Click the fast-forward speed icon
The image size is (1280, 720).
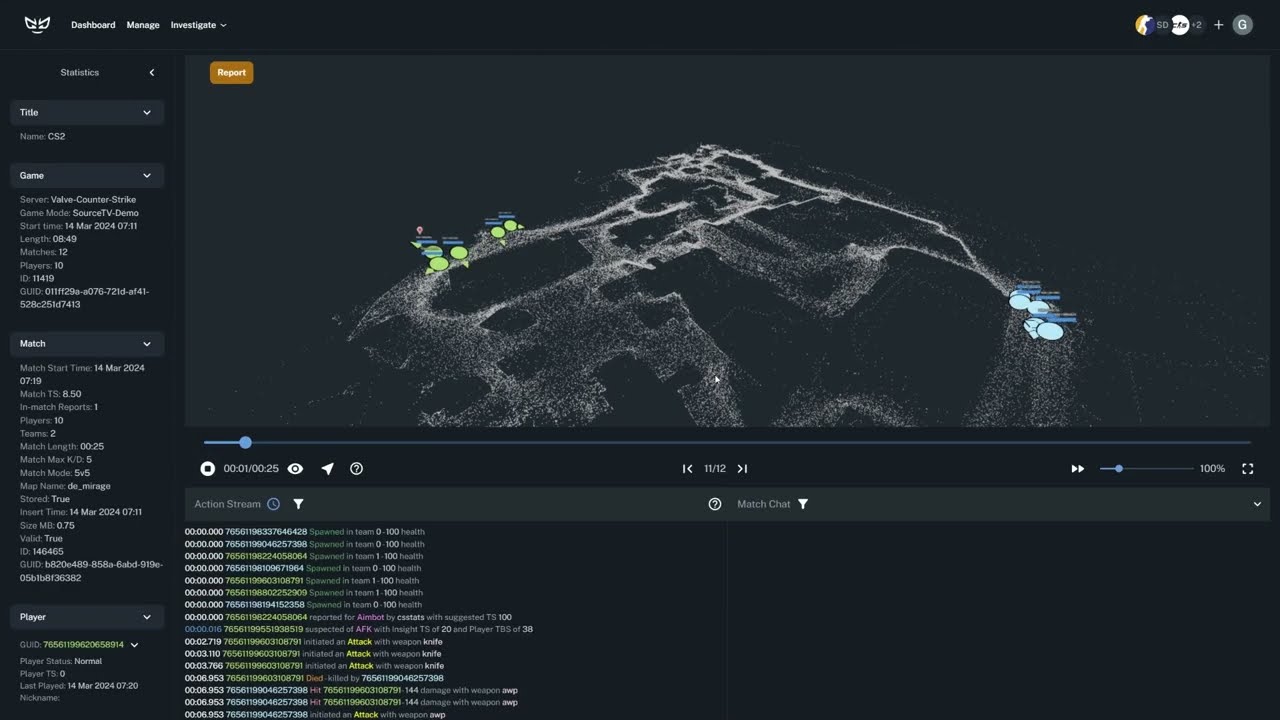point(1078,468)
